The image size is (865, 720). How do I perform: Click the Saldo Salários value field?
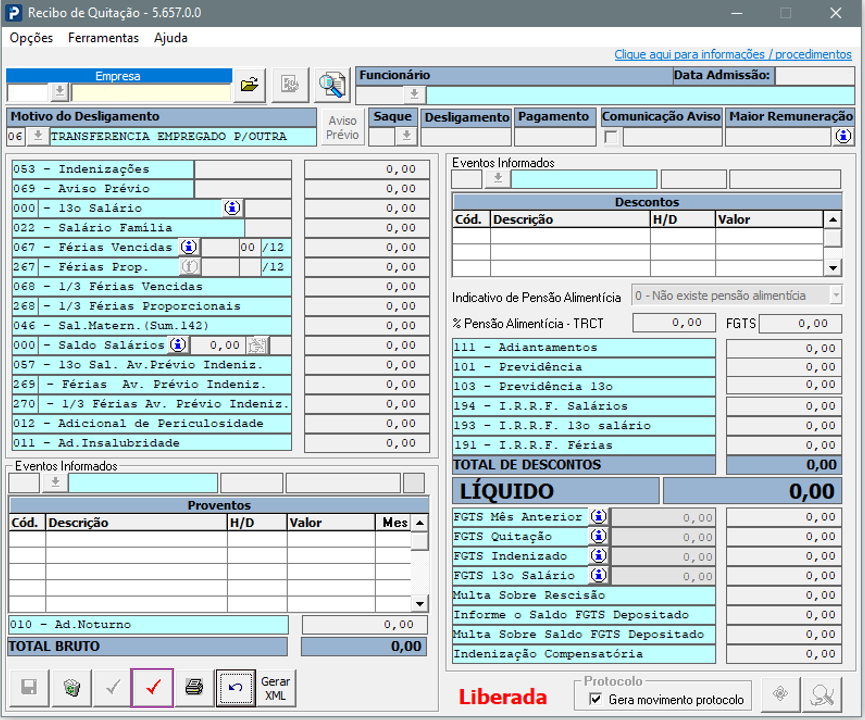click(x=217, y=345)
